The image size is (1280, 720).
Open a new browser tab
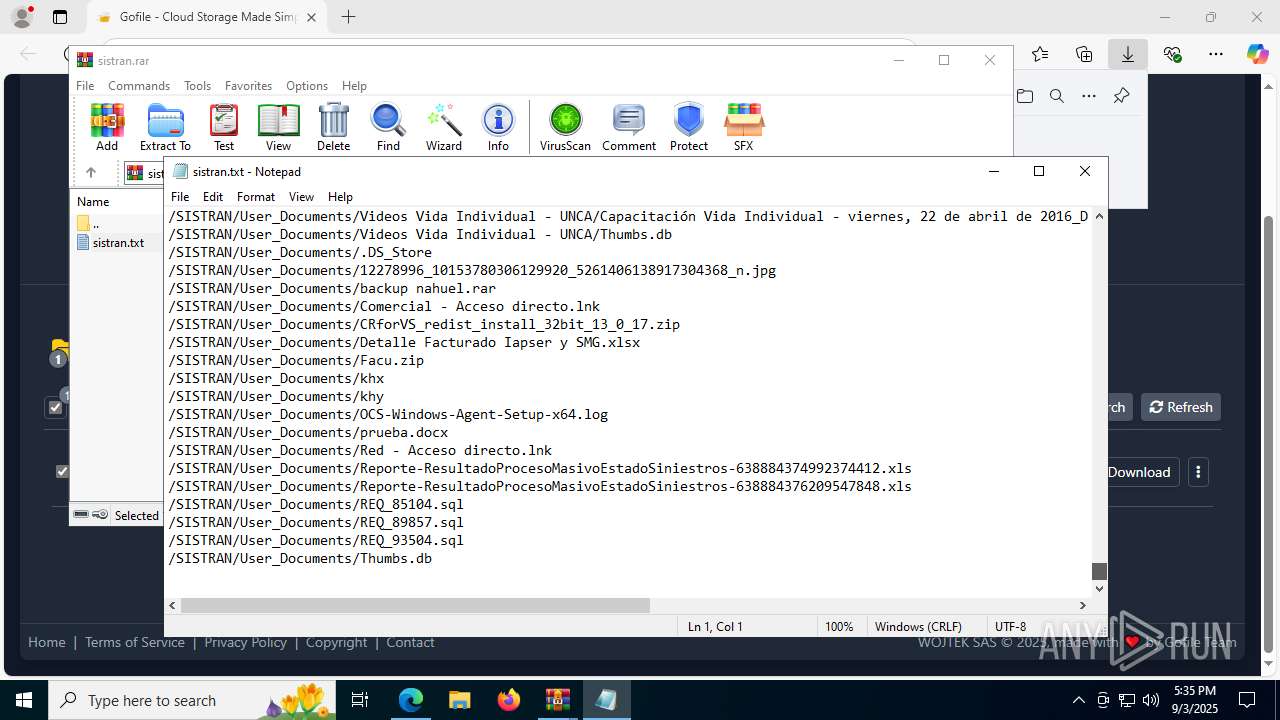348,17
